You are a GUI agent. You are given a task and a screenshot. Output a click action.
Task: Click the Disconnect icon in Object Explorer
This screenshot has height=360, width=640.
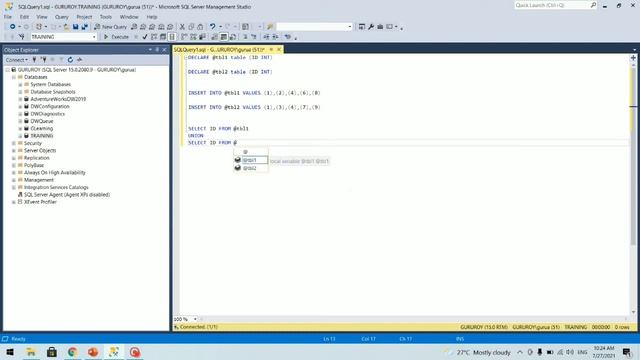pos(44,60)
